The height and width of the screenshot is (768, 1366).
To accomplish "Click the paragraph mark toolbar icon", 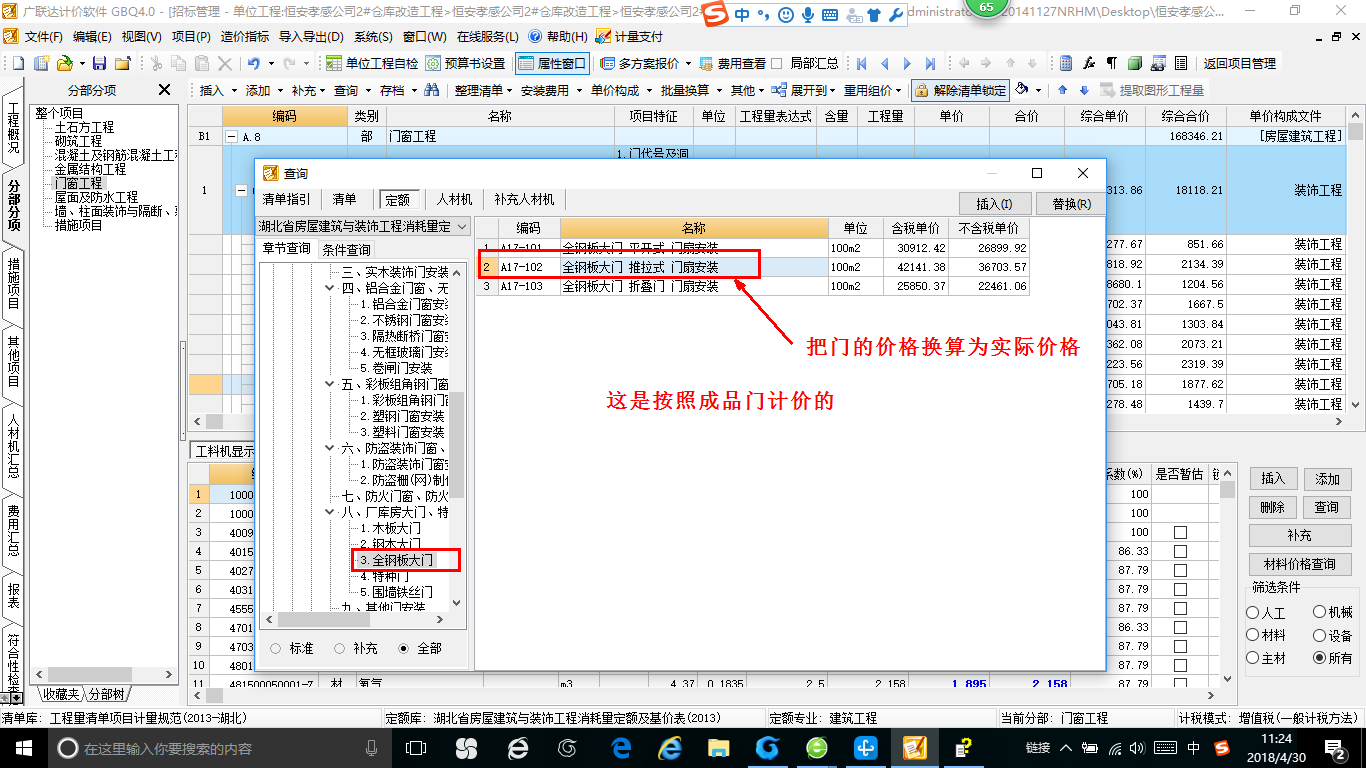I will [x=1112, y=63].
